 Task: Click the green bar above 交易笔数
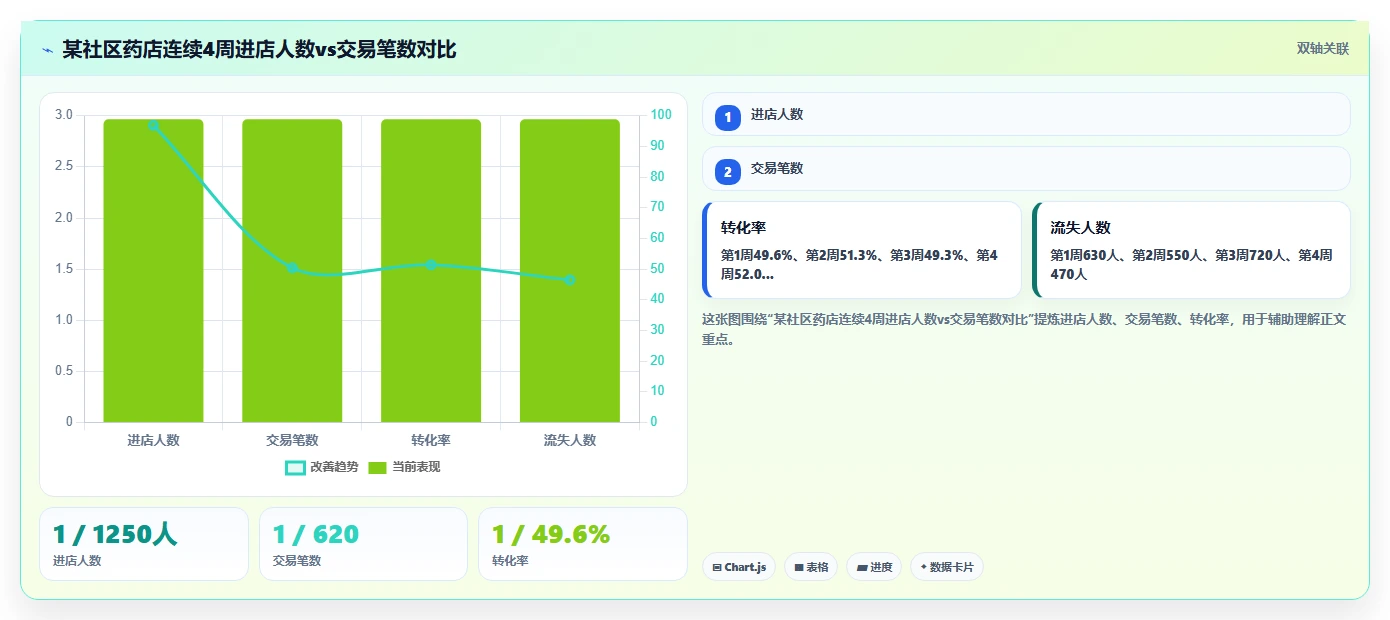(292, 270)
